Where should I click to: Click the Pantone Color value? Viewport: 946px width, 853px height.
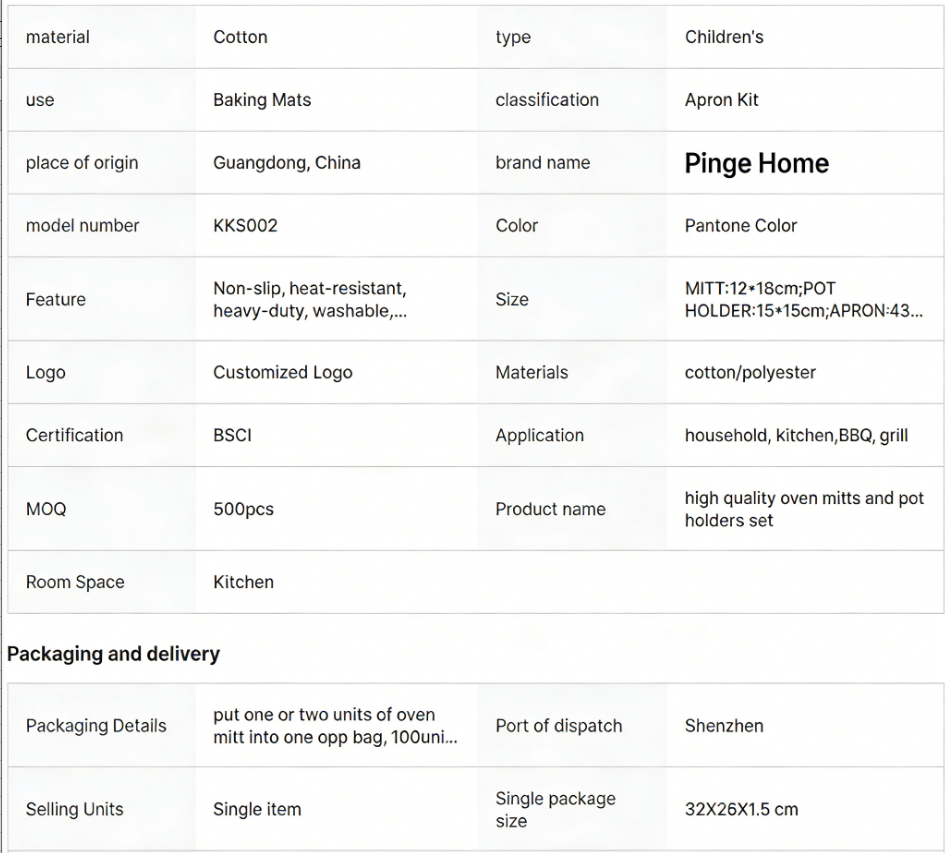741,225
